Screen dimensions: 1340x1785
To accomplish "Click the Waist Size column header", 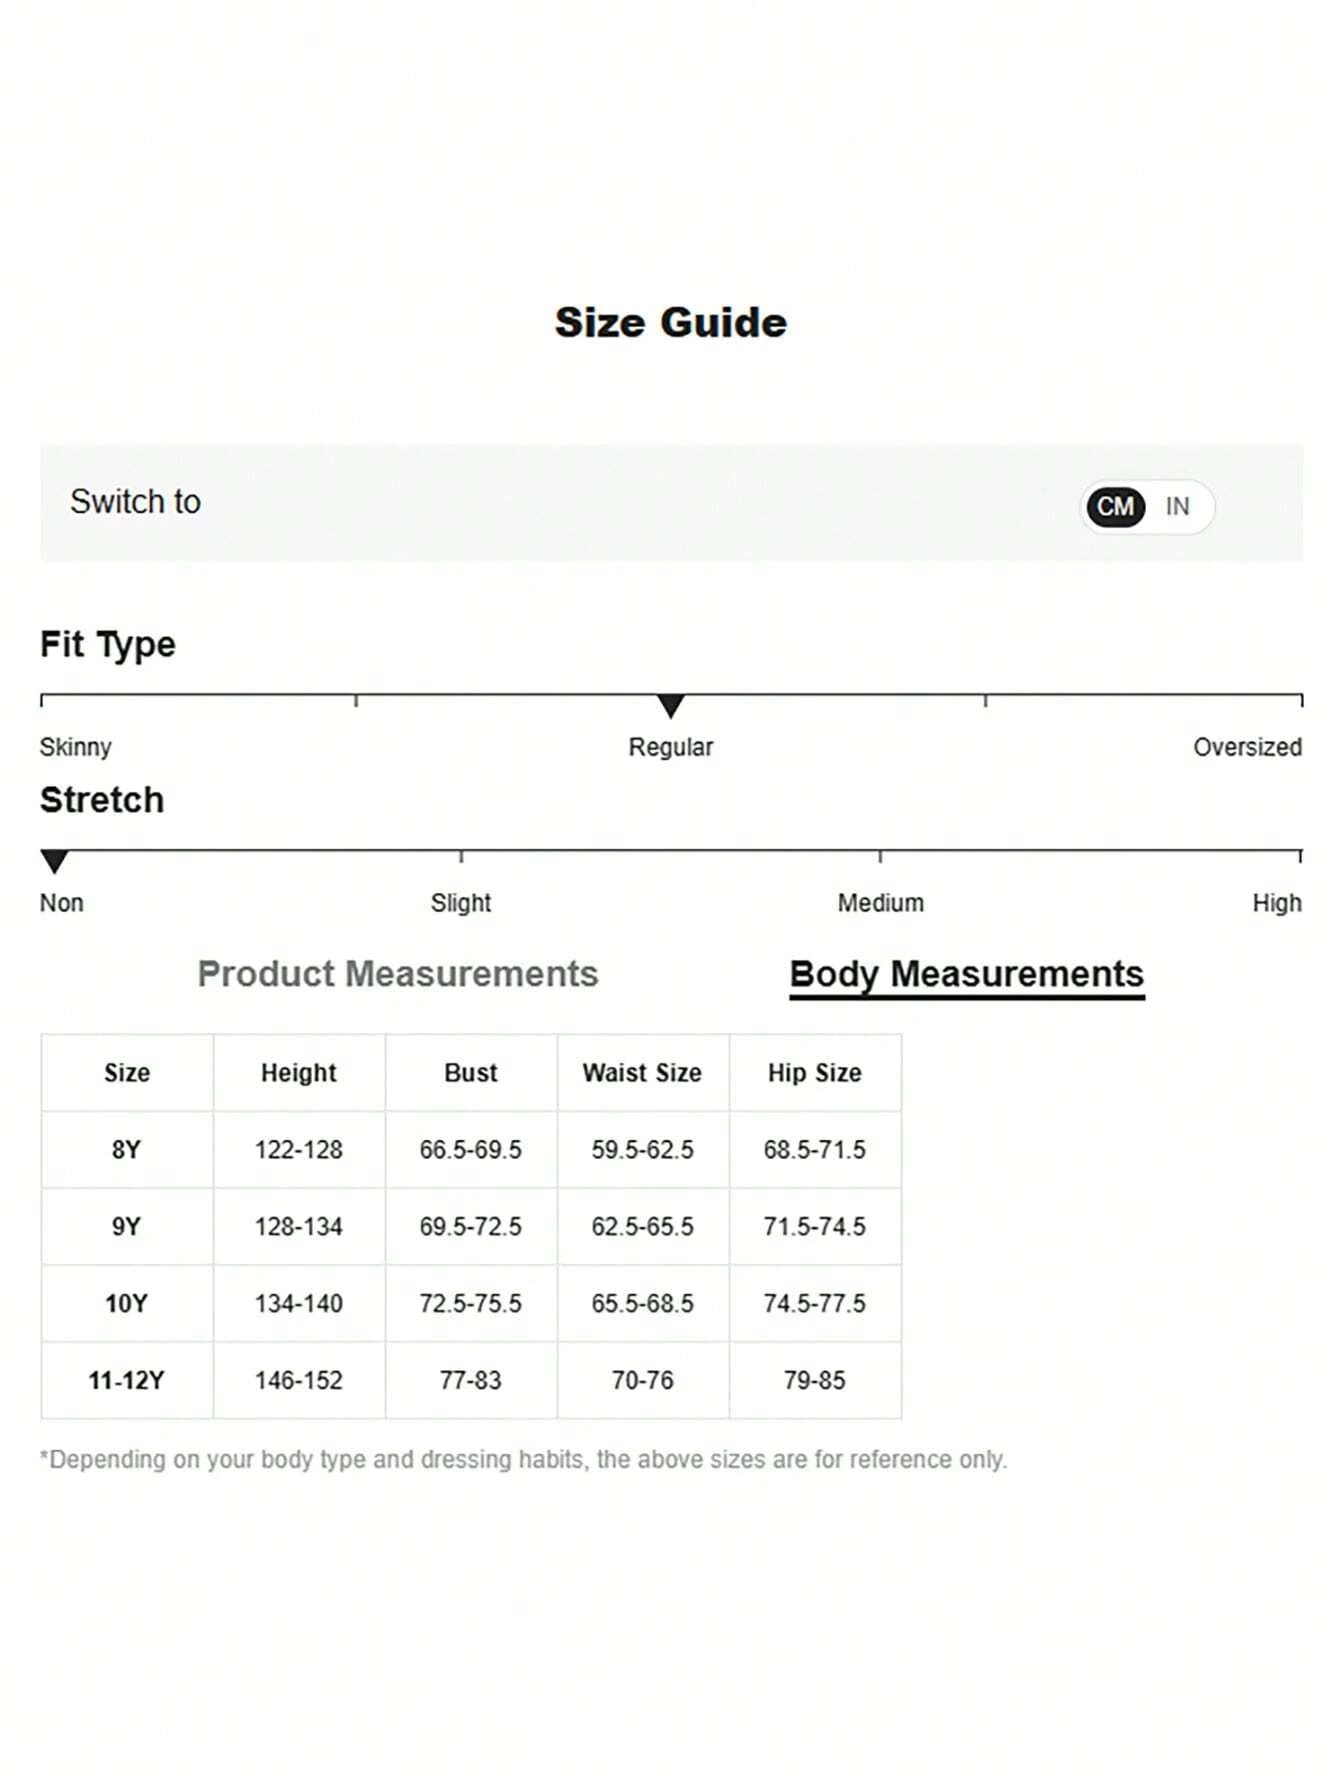I will (x=642, y=1073).
